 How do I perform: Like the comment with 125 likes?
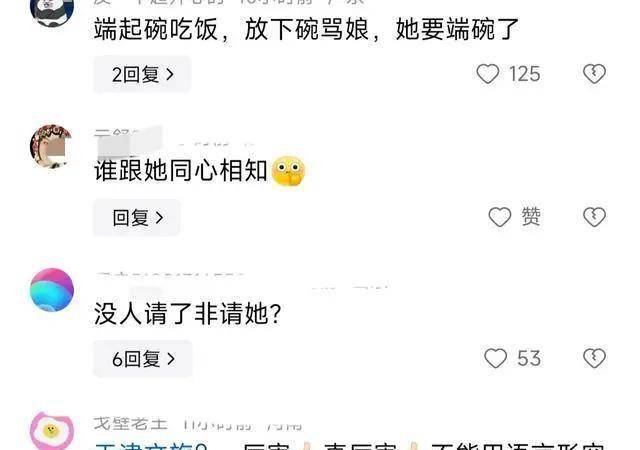coord(488,74)
